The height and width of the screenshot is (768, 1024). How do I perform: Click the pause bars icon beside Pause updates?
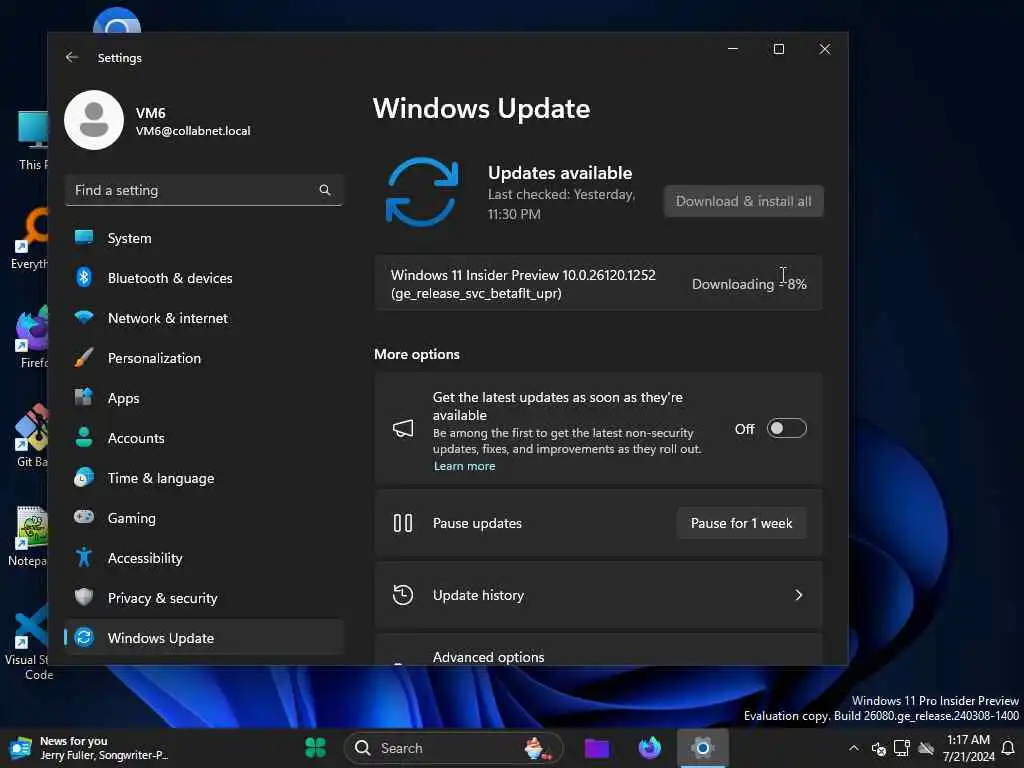(403, 523)
